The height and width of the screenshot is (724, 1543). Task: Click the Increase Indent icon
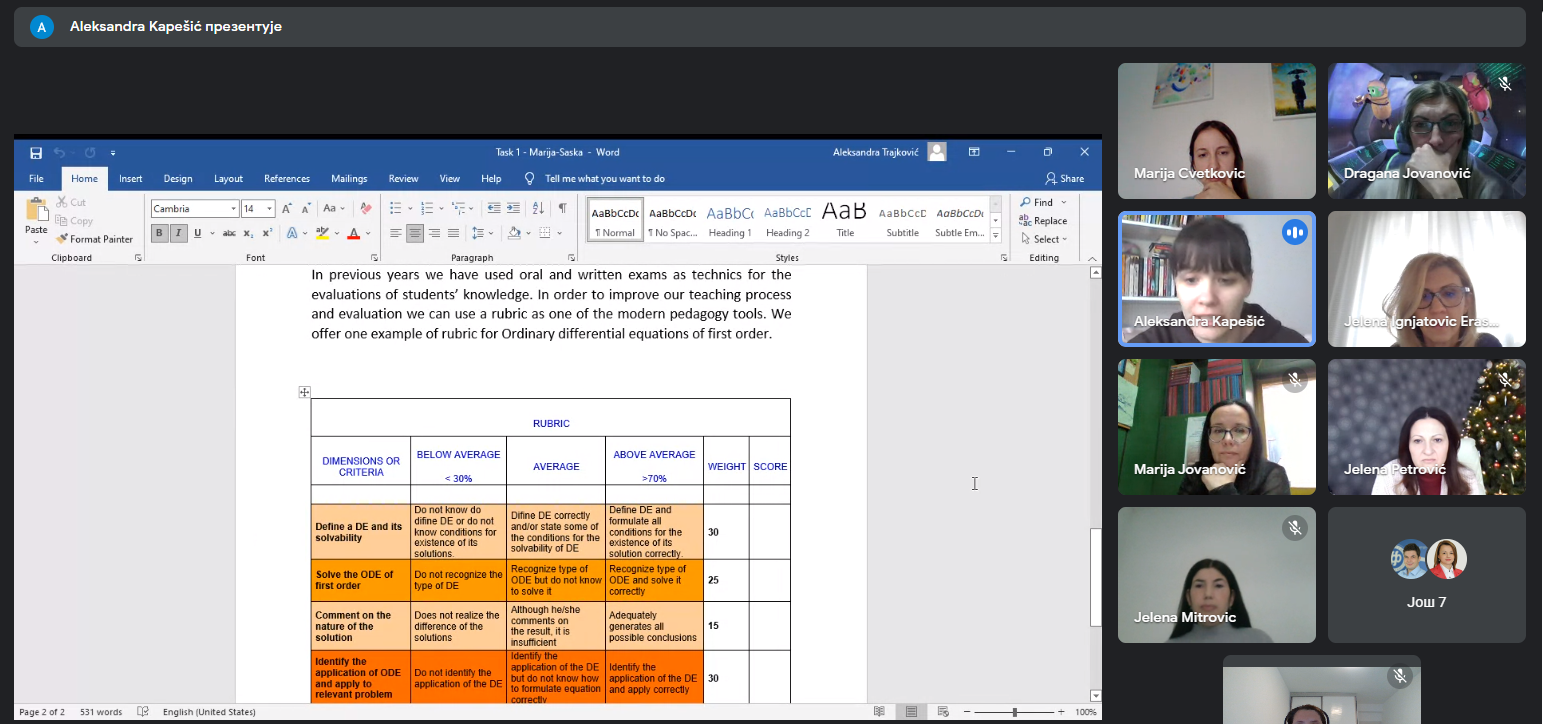coord(513,209)
